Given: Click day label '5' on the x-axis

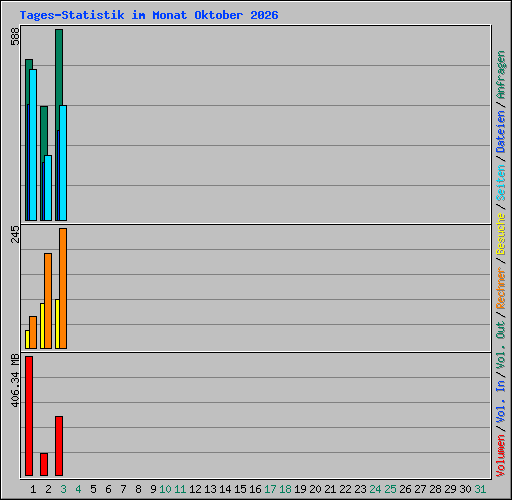Looking at the screenshot, I should [x=93, y=489].
